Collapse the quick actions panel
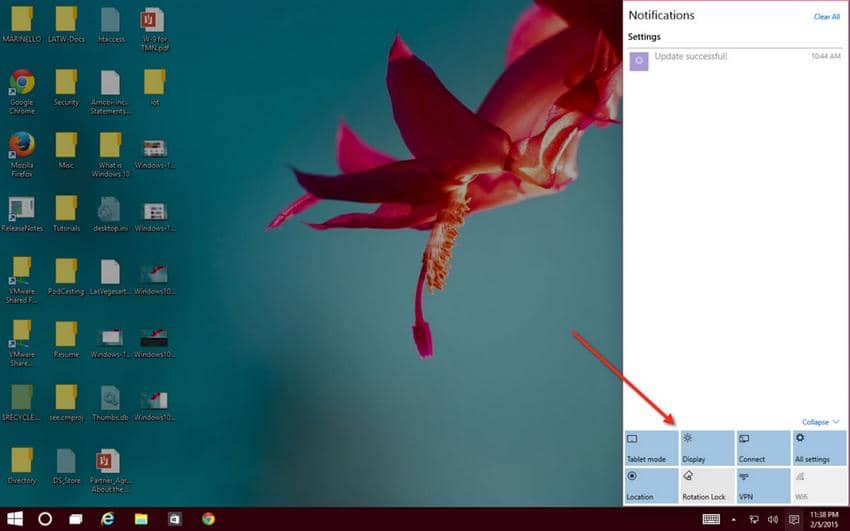The width and height of the screenshot is (850, 531). (820, 422)
